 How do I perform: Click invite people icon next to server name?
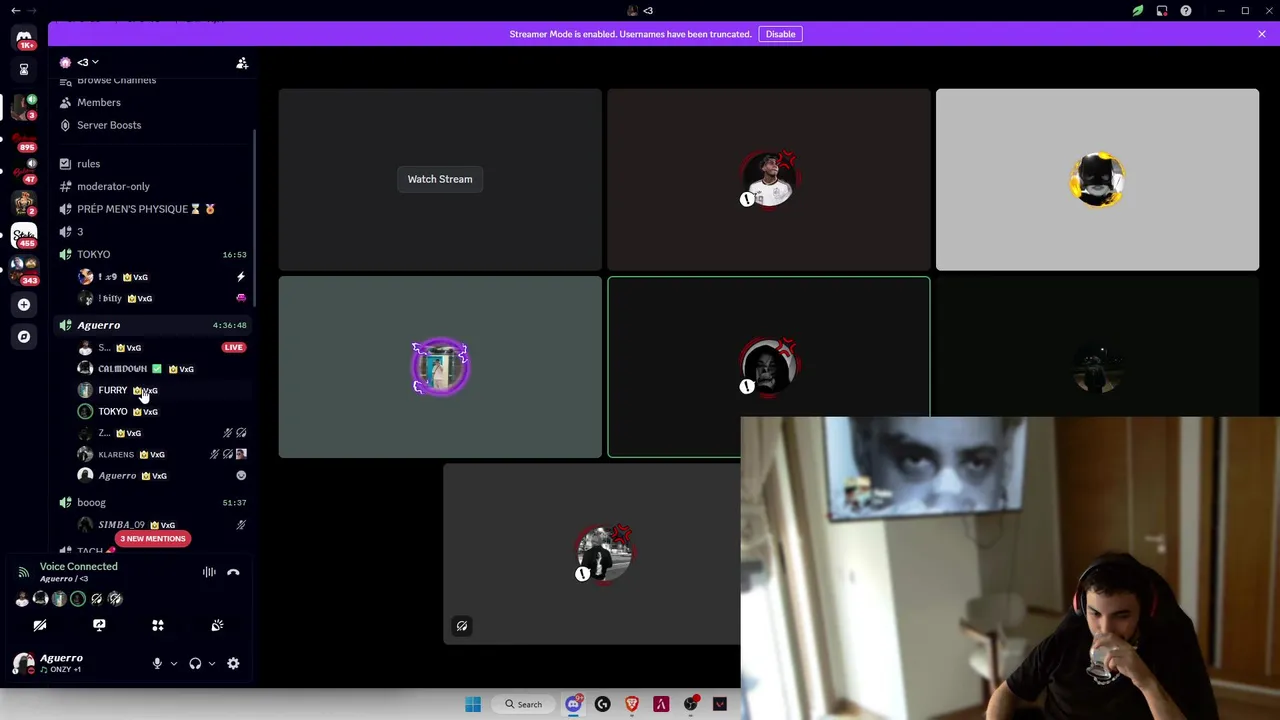241,63
